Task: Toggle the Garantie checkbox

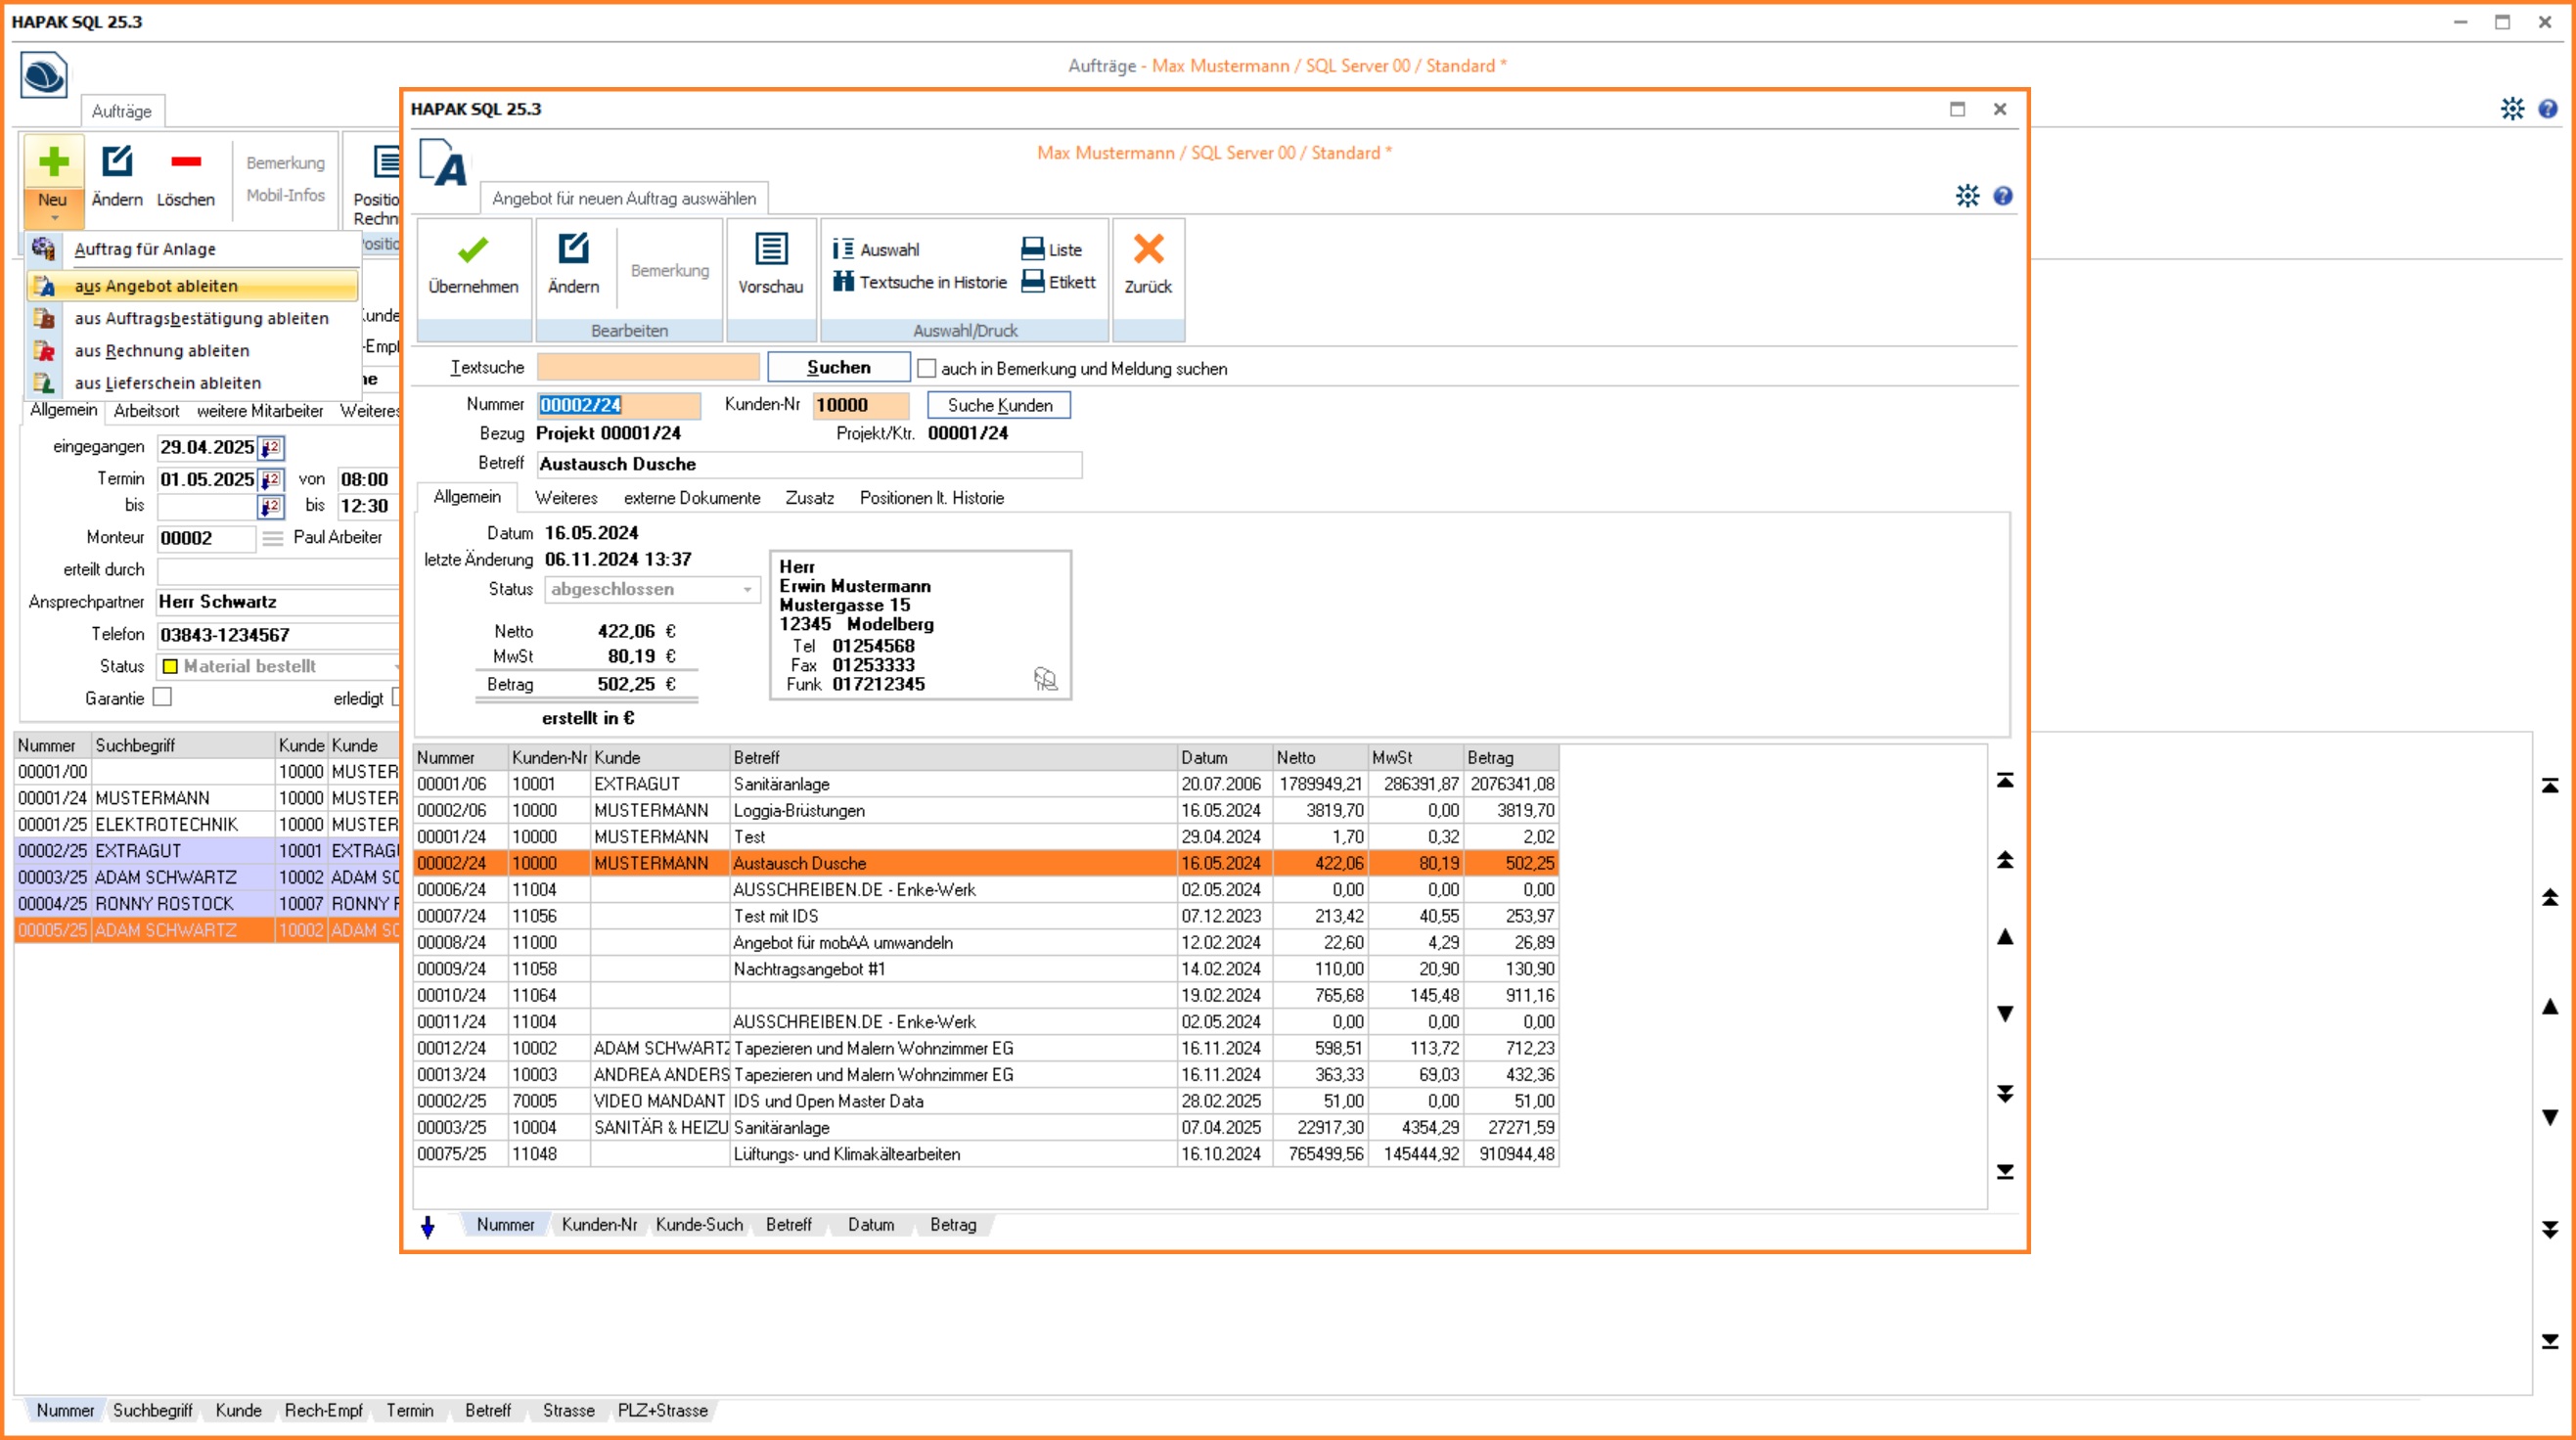Action: pos(163,698)
